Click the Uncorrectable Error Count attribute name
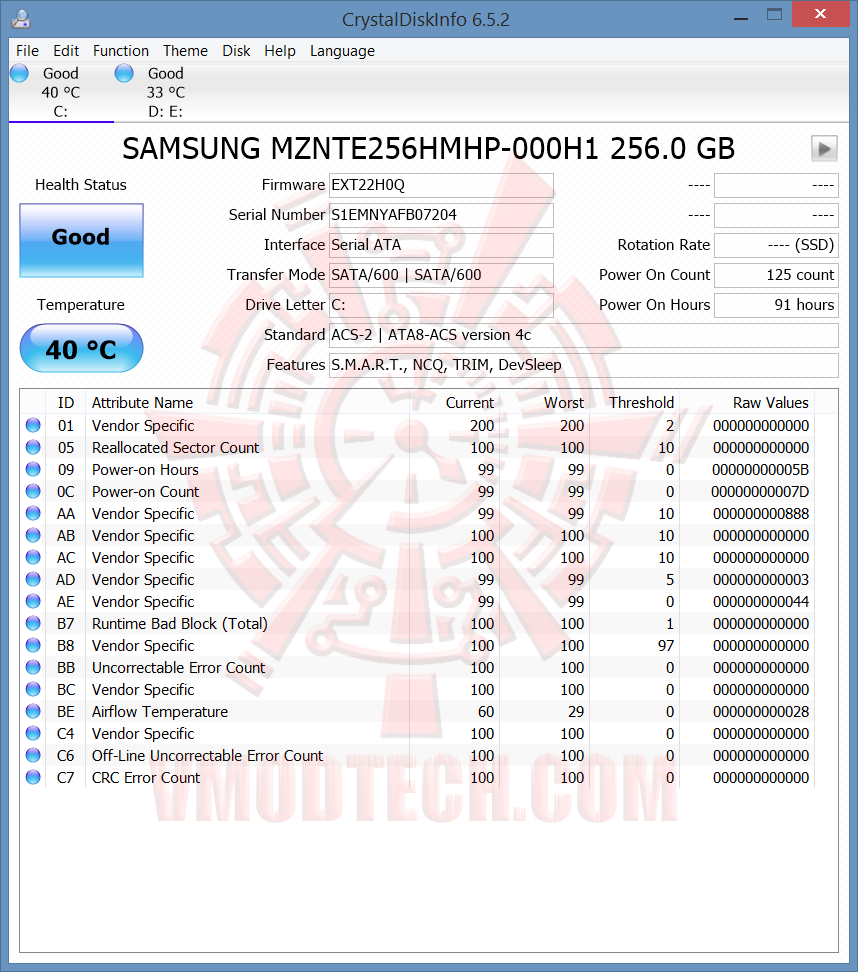 (179, 668)
